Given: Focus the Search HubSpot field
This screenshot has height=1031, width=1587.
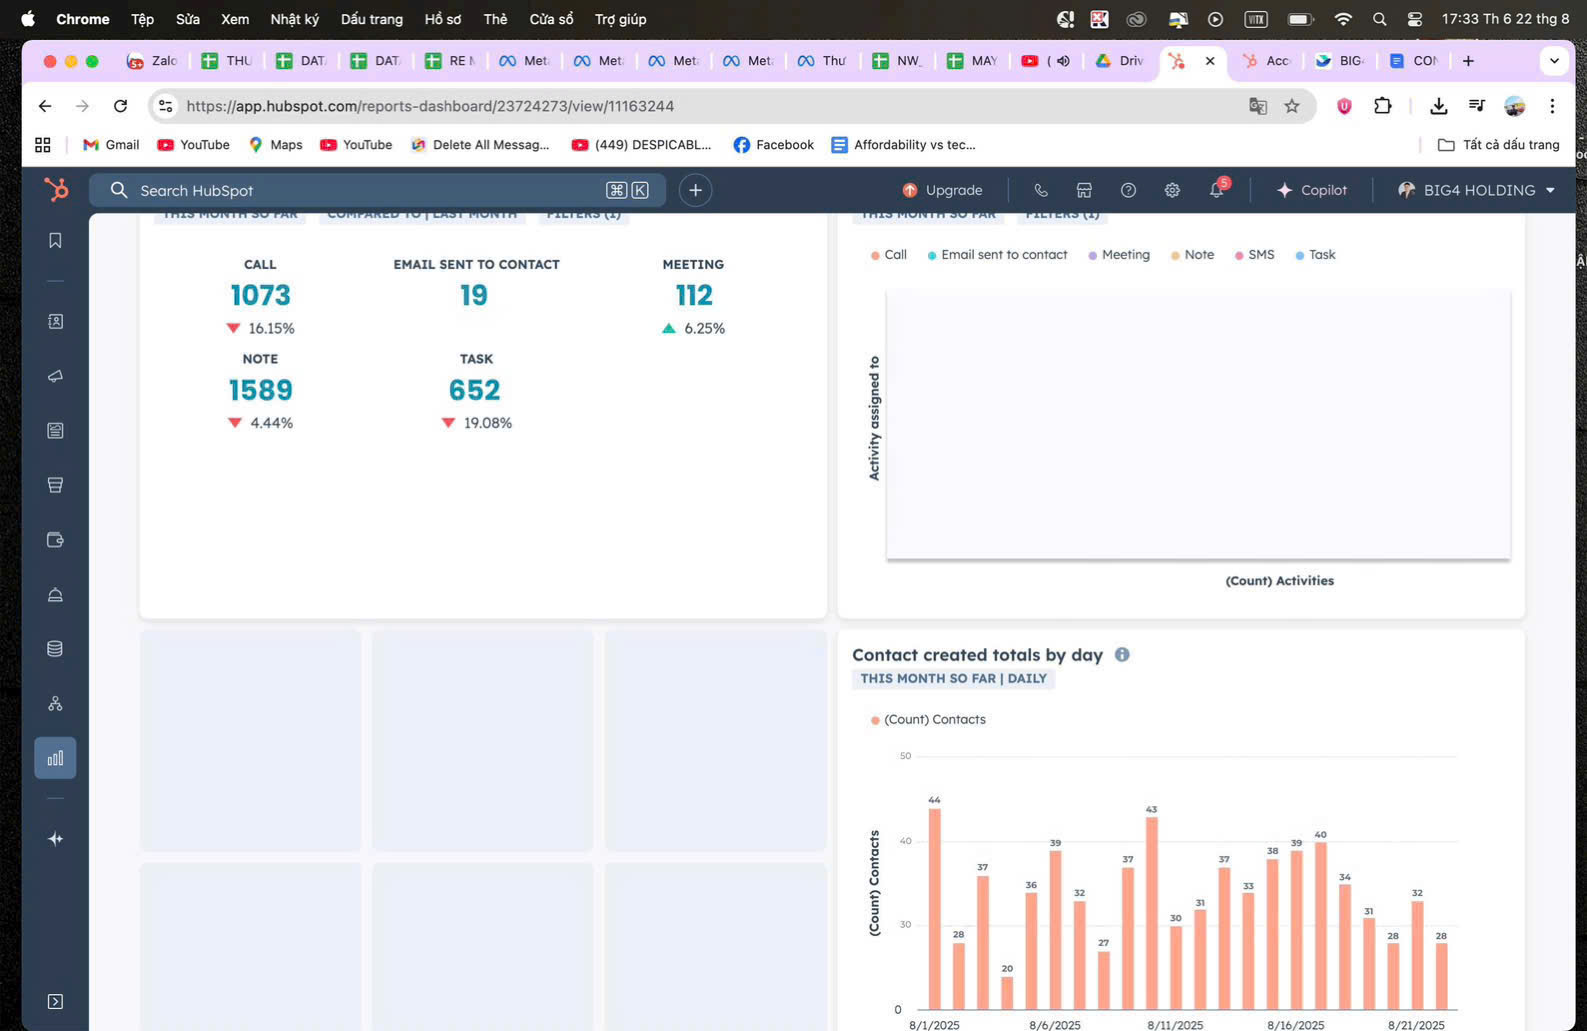Looking at the screenshot, I should tap(377, 190).
